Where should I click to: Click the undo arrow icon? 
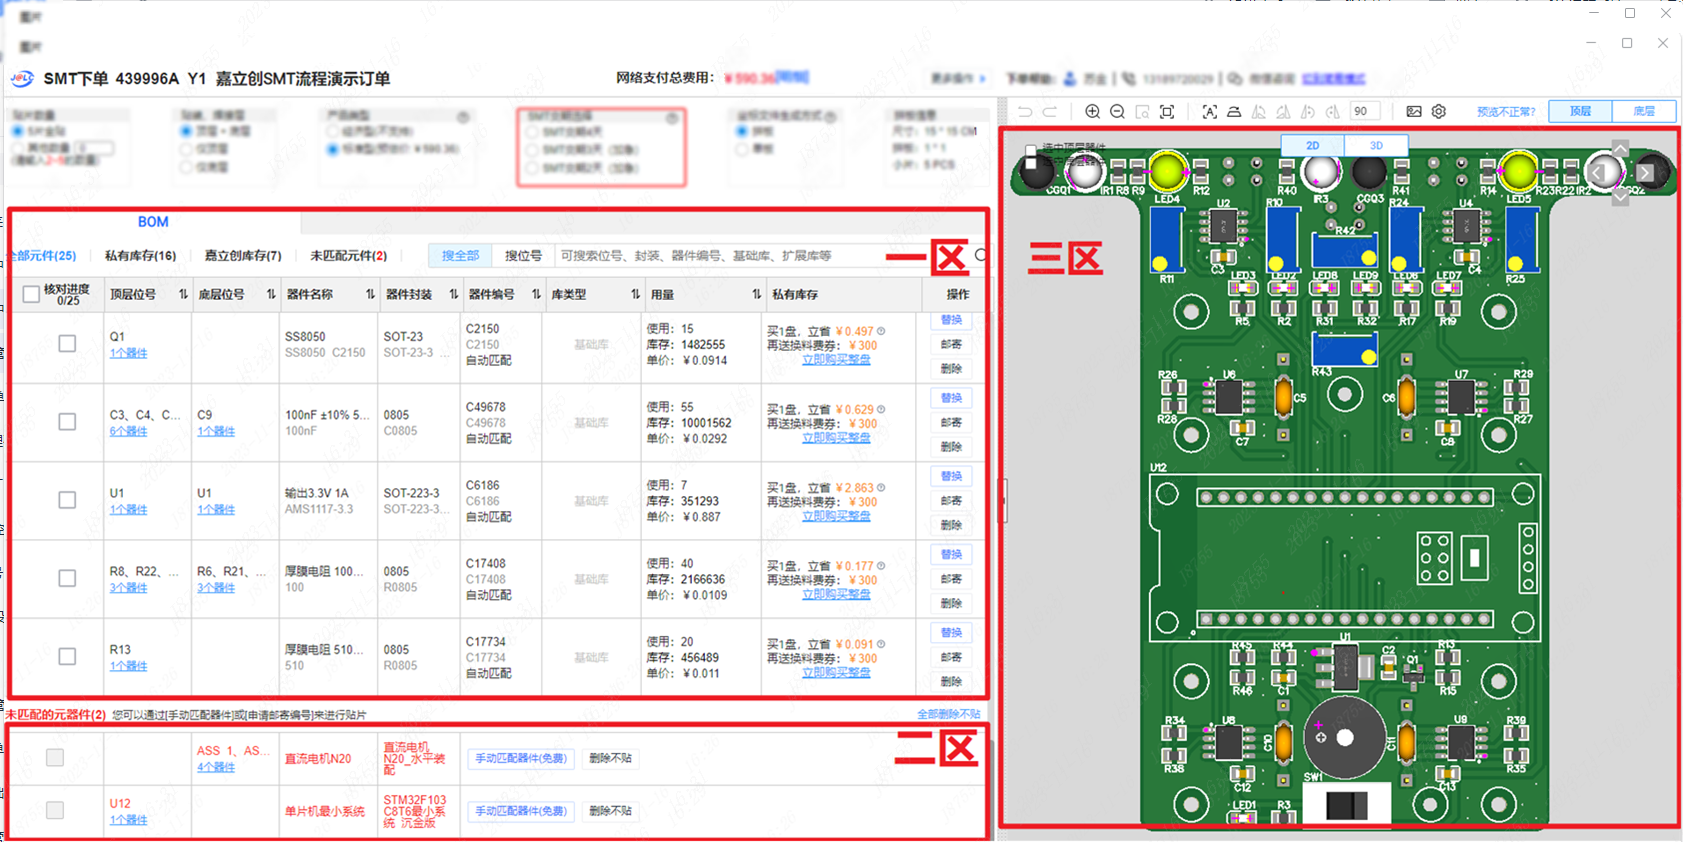(1025, 112)
